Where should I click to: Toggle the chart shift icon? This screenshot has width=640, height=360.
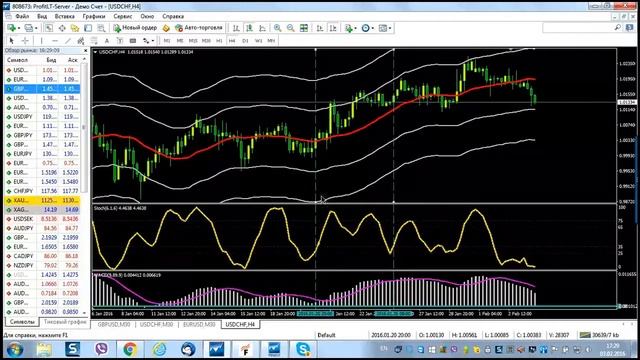click(333, 28)
